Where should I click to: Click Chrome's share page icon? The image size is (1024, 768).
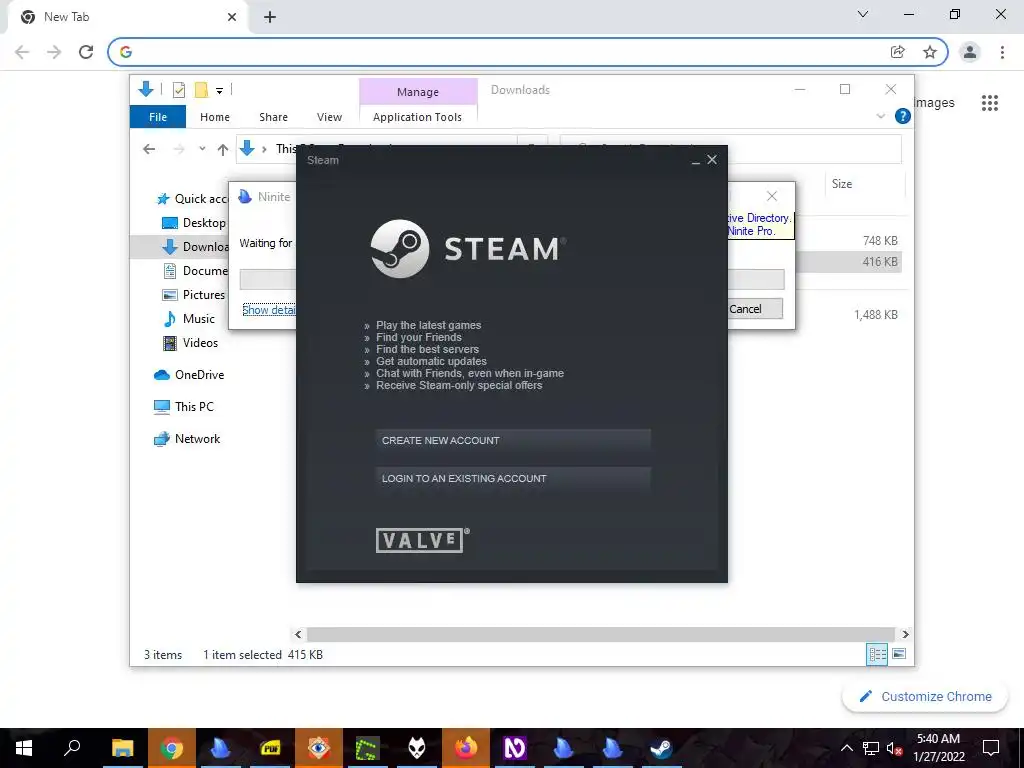tap(898, 52)
